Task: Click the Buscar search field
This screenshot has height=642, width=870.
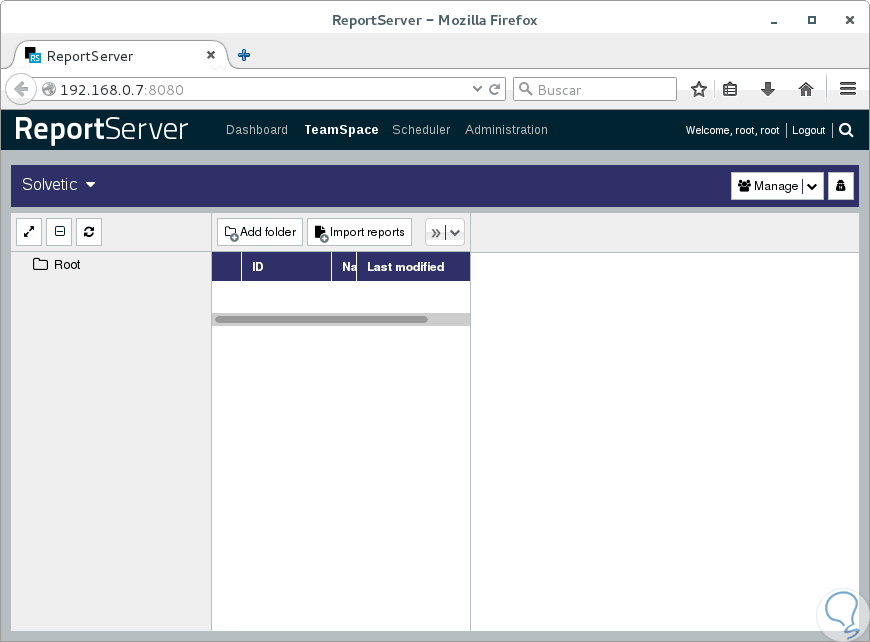Action: coord(595,89)
